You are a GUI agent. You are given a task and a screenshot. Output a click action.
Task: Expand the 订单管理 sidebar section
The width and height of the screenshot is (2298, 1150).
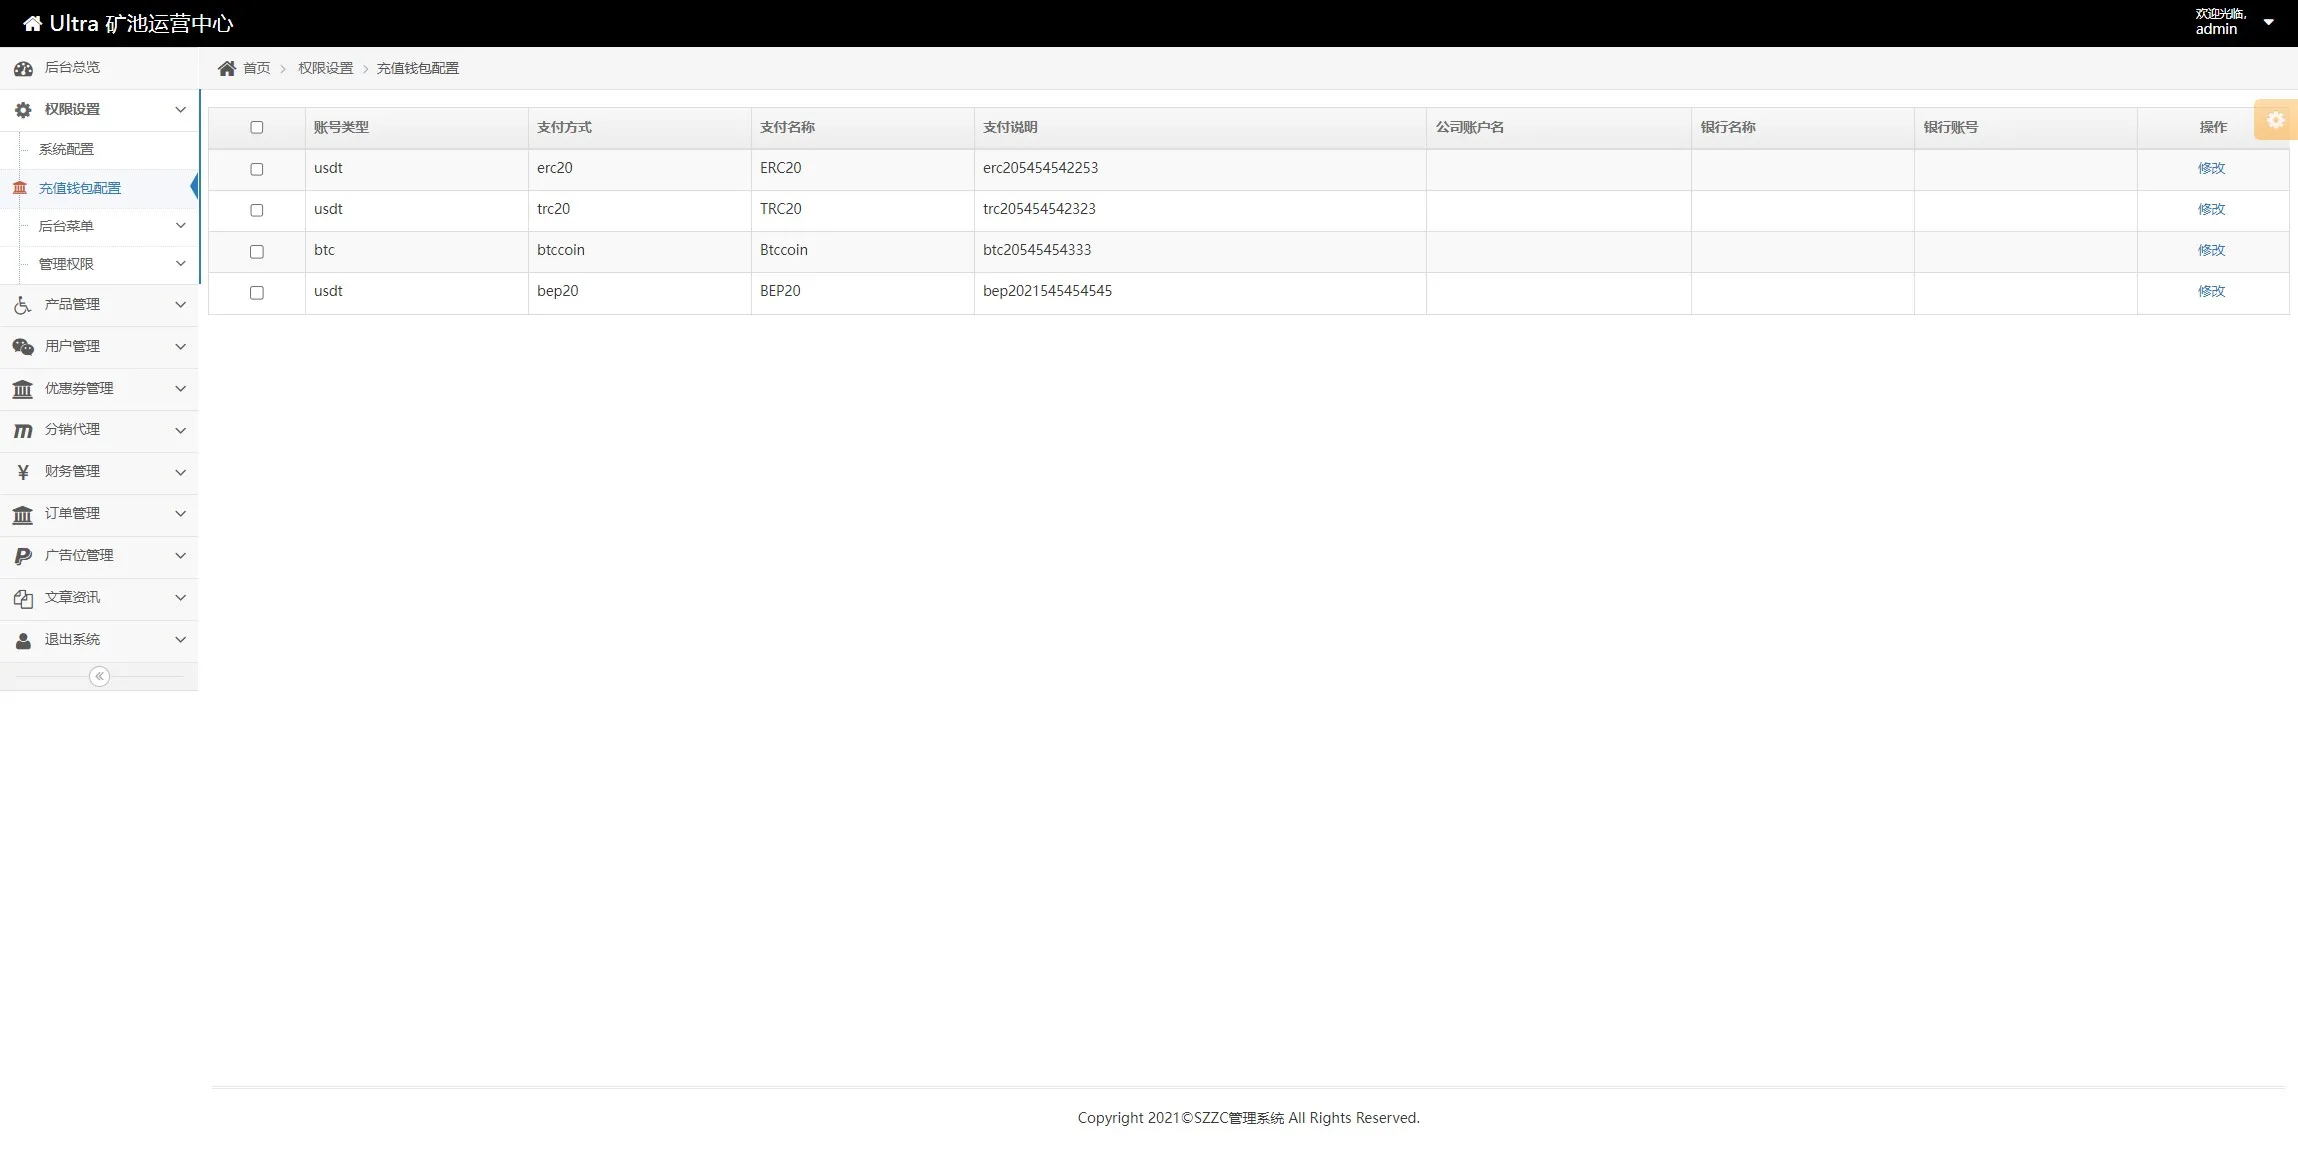[72, 514]
